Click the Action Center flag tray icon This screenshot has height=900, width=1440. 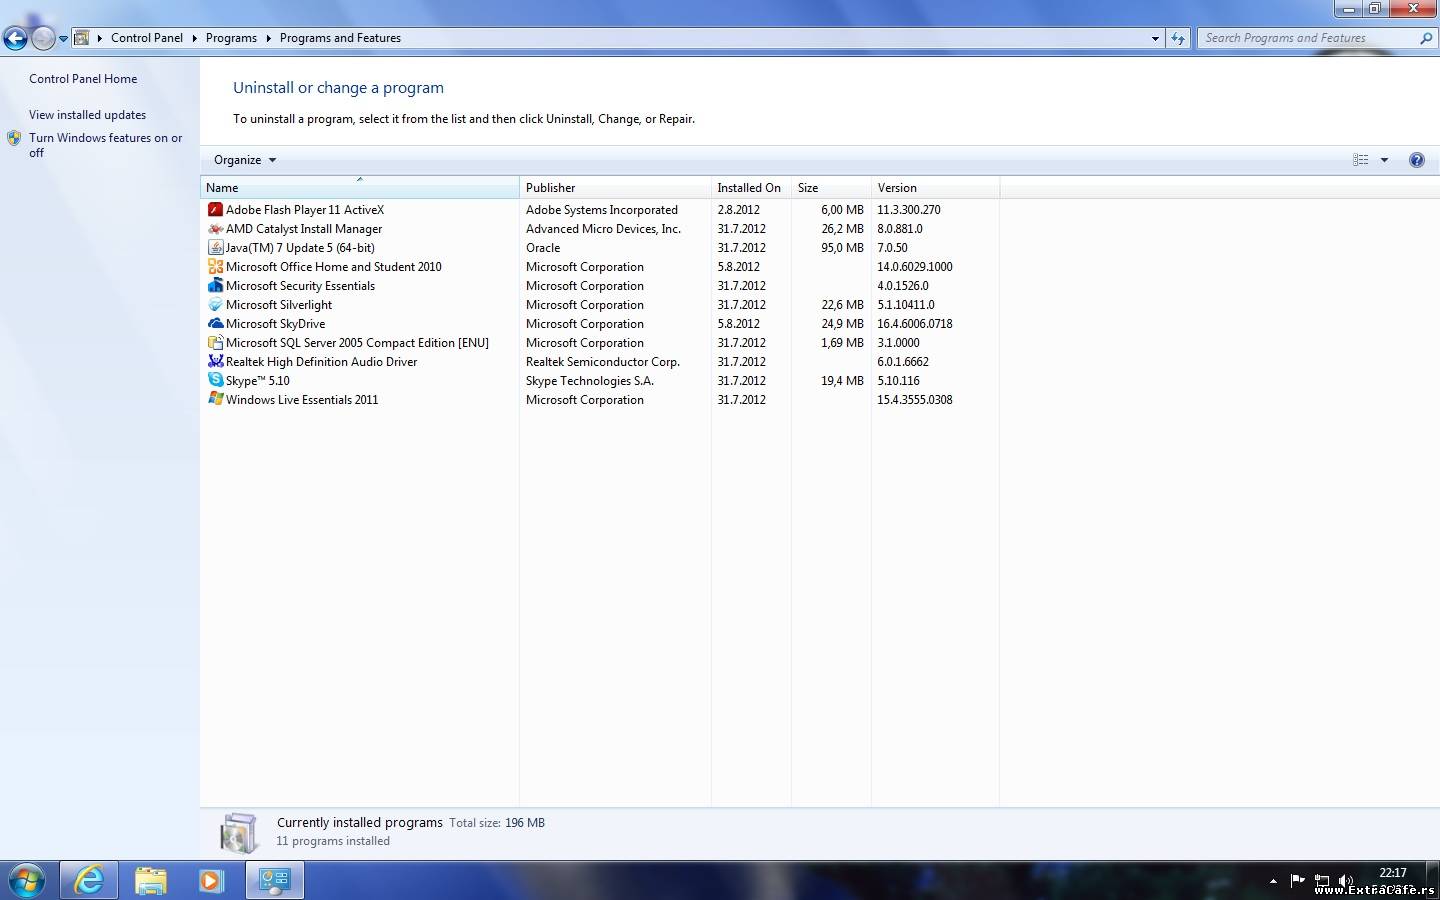1297,881
